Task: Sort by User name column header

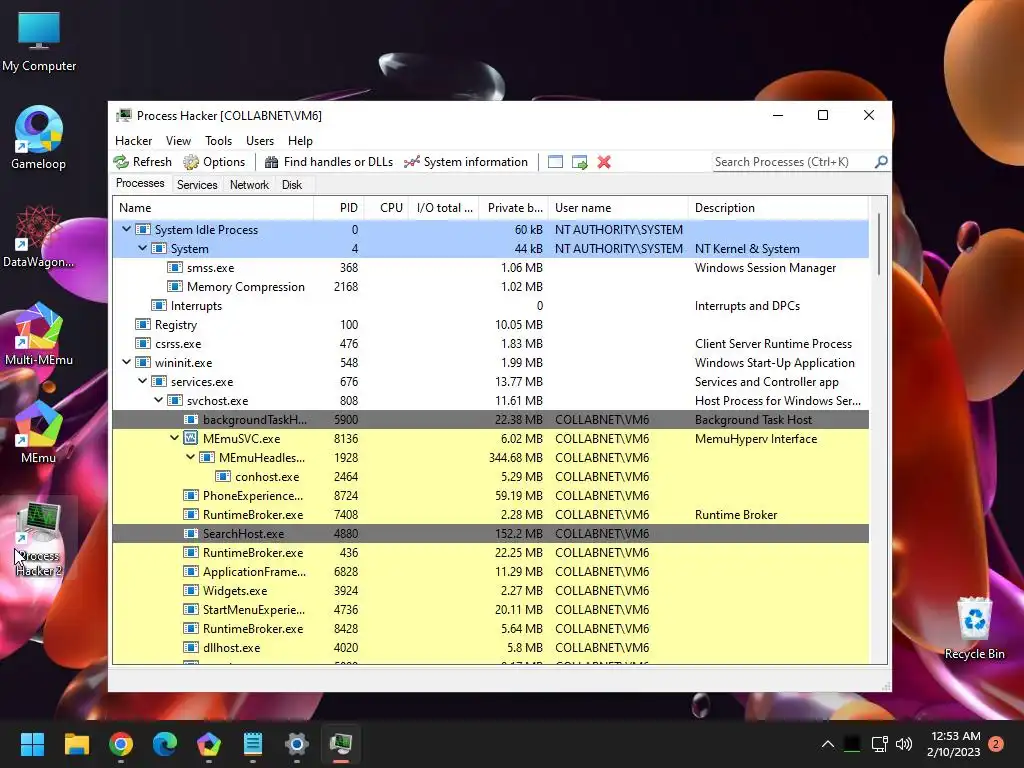Action: pyautogui.click(x=618, y=208)
